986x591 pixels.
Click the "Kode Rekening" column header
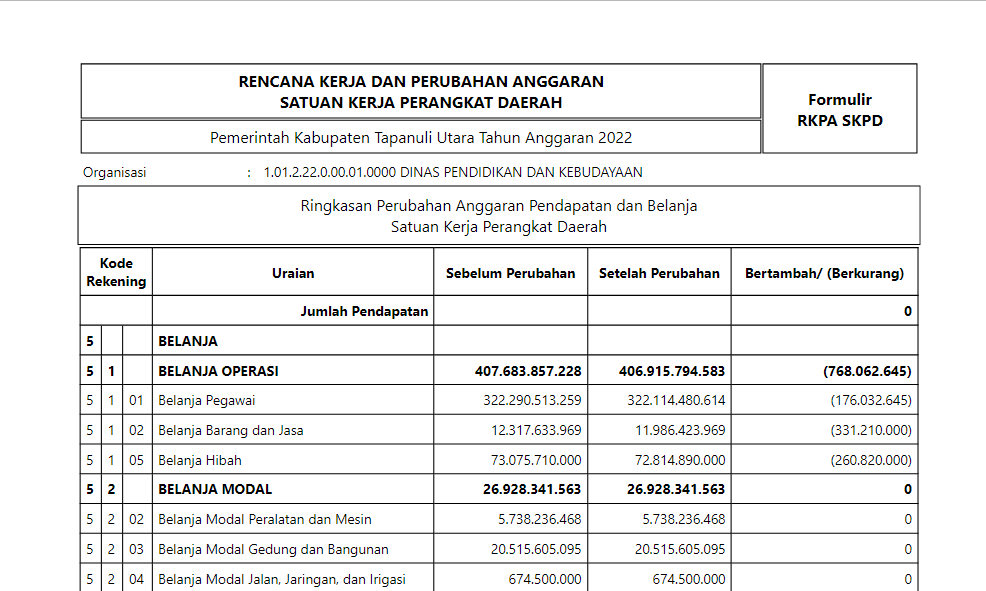(116, 272)
